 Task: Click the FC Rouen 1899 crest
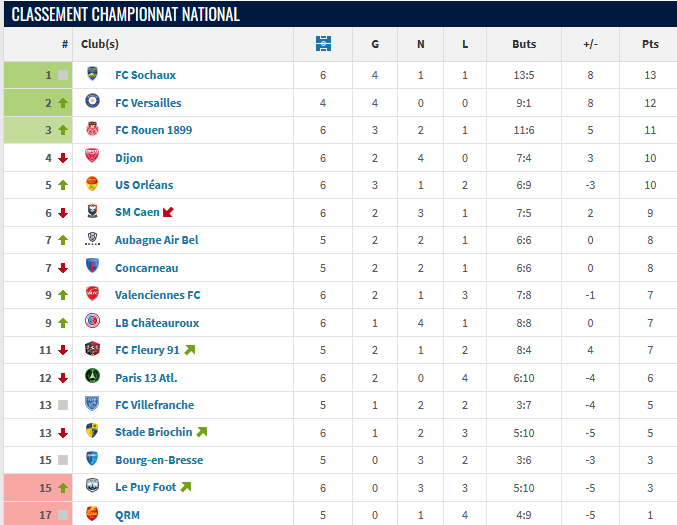tap(92, 130)
